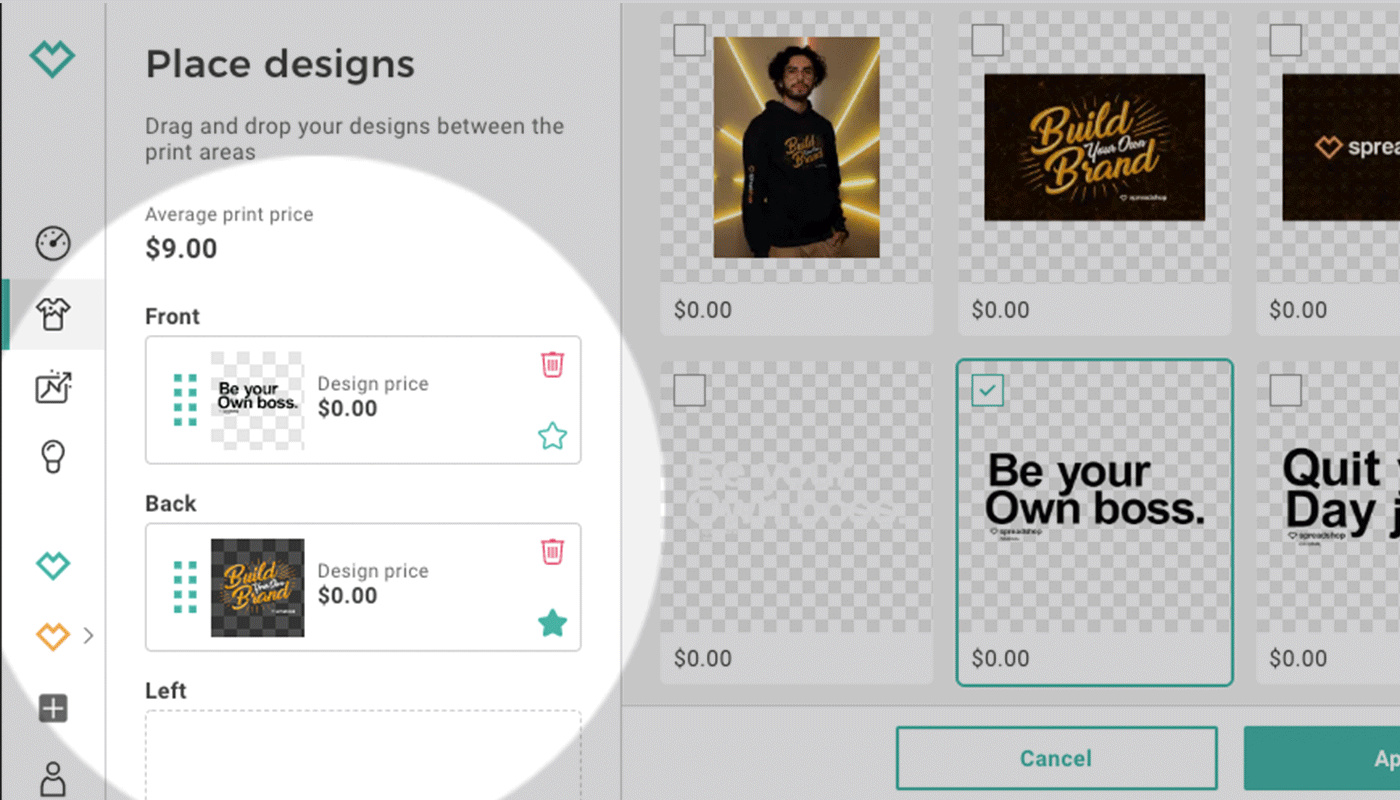Uncheck the 'Be your Own boss' design checkbox
The width and height of the screenshot is (1400, 800).
[987, 391]
